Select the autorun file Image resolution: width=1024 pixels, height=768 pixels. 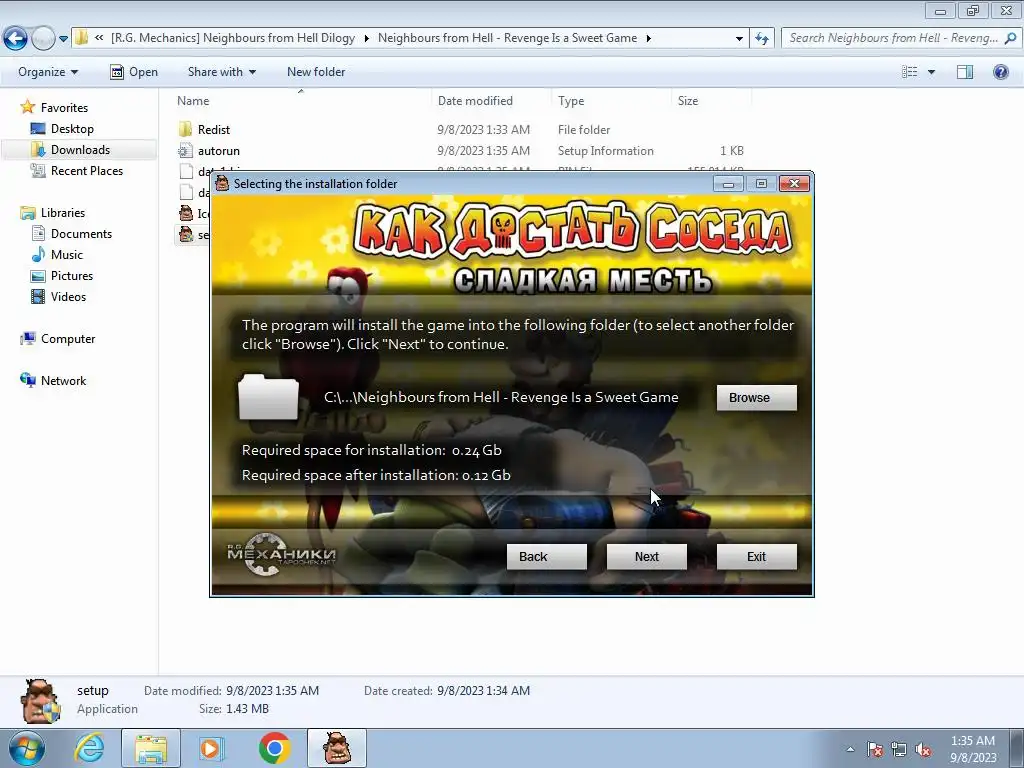[x=218, y=151]
